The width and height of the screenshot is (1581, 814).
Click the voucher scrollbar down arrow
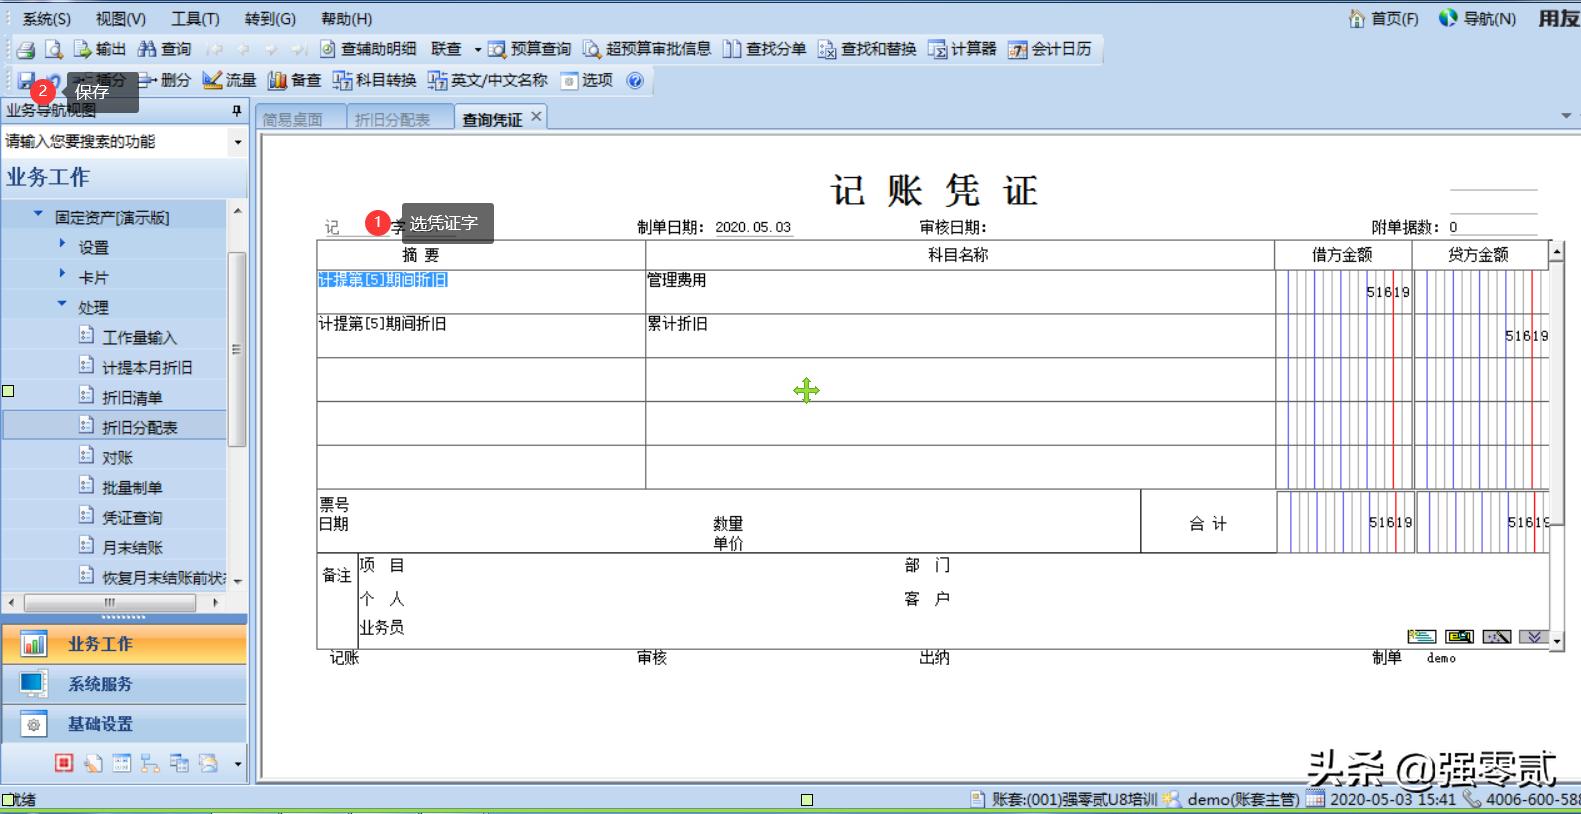pos(1556,641)
